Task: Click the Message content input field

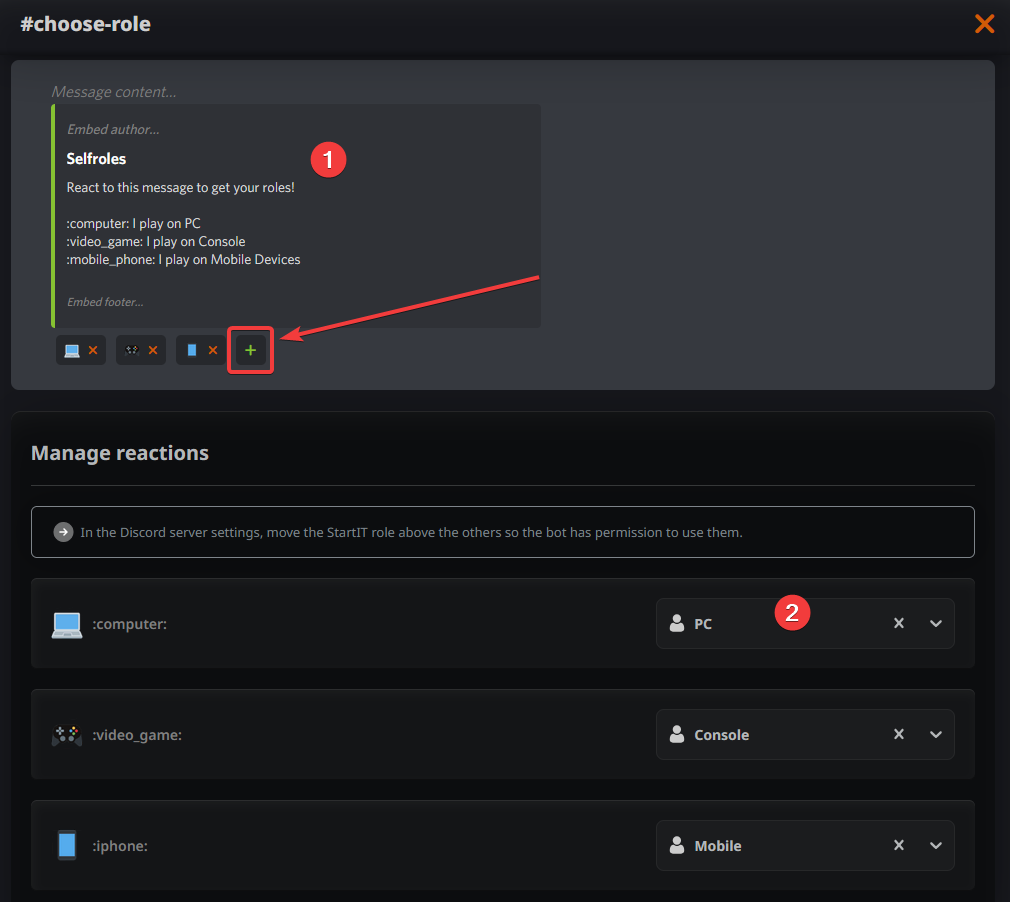Action: pos(114,92)
